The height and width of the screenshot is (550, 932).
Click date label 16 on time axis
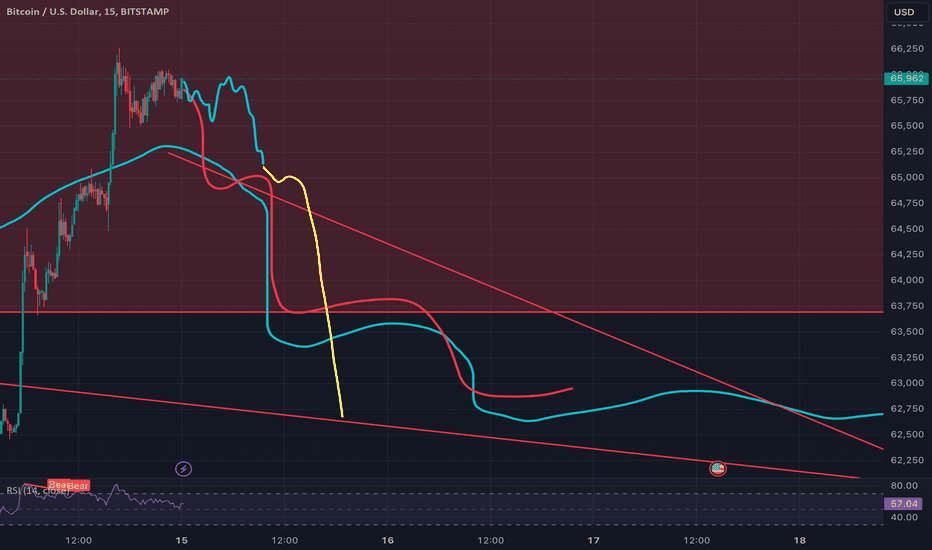click(388, 540)
